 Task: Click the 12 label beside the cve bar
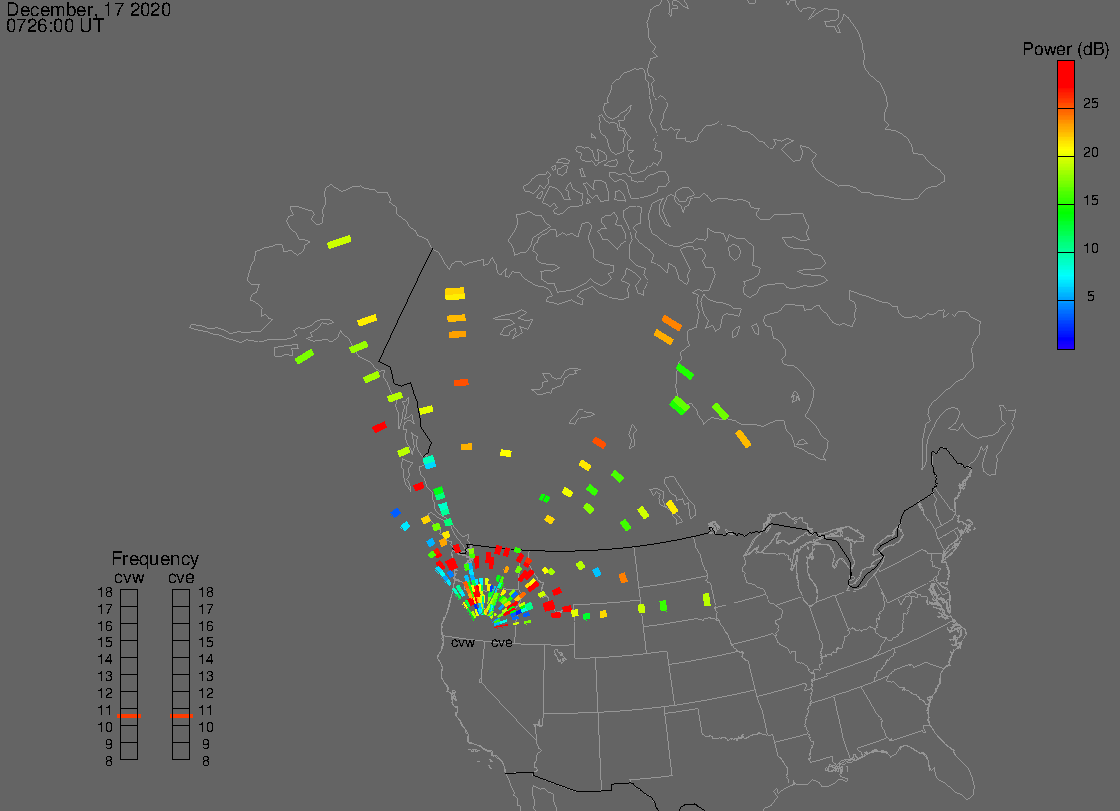[206, 693]
